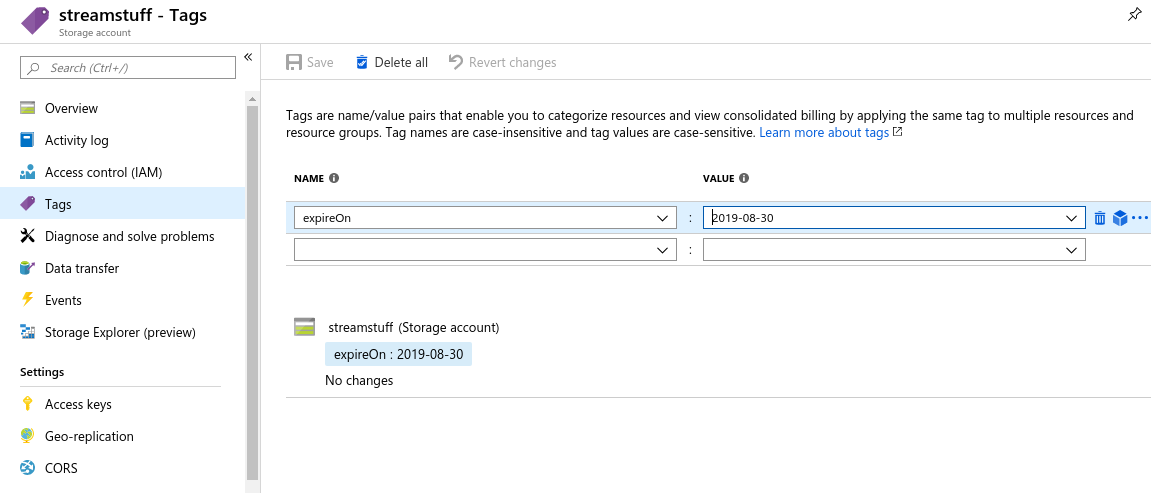Click the sidebar vertical scrollbar thumb
The width and height of the screenshot is (1151, 493).
pyautogui.click(x=253, y=293)
